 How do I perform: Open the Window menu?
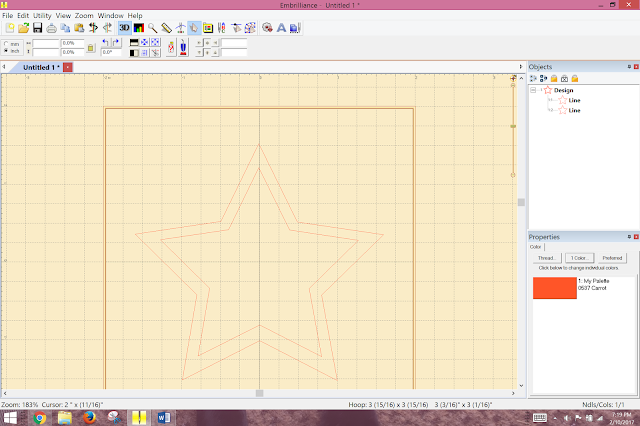(111, 16)
